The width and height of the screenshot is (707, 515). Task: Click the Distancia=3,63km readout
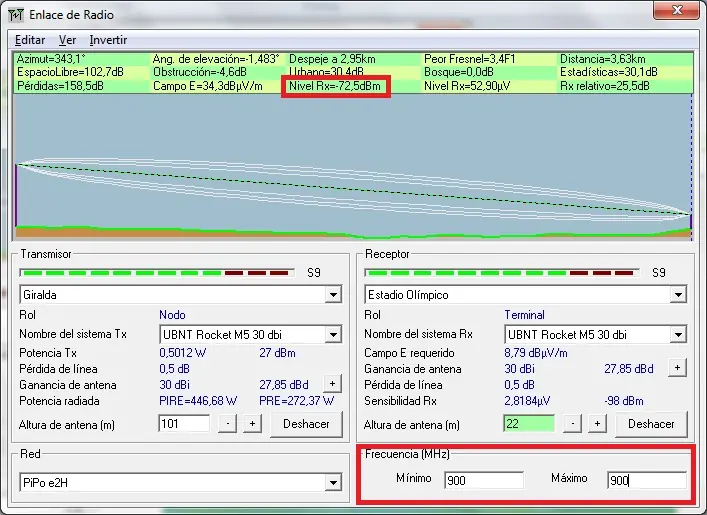[x=602, y=59]
